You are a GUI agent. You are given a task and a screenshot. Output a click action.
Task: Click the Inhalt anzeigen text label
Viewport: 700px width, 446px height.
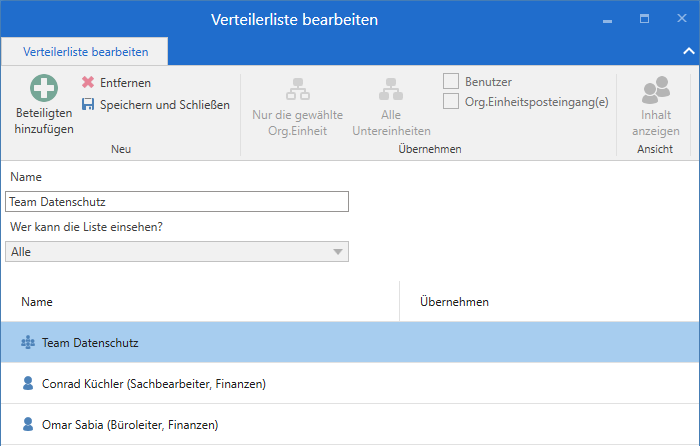tap(656, 123)
